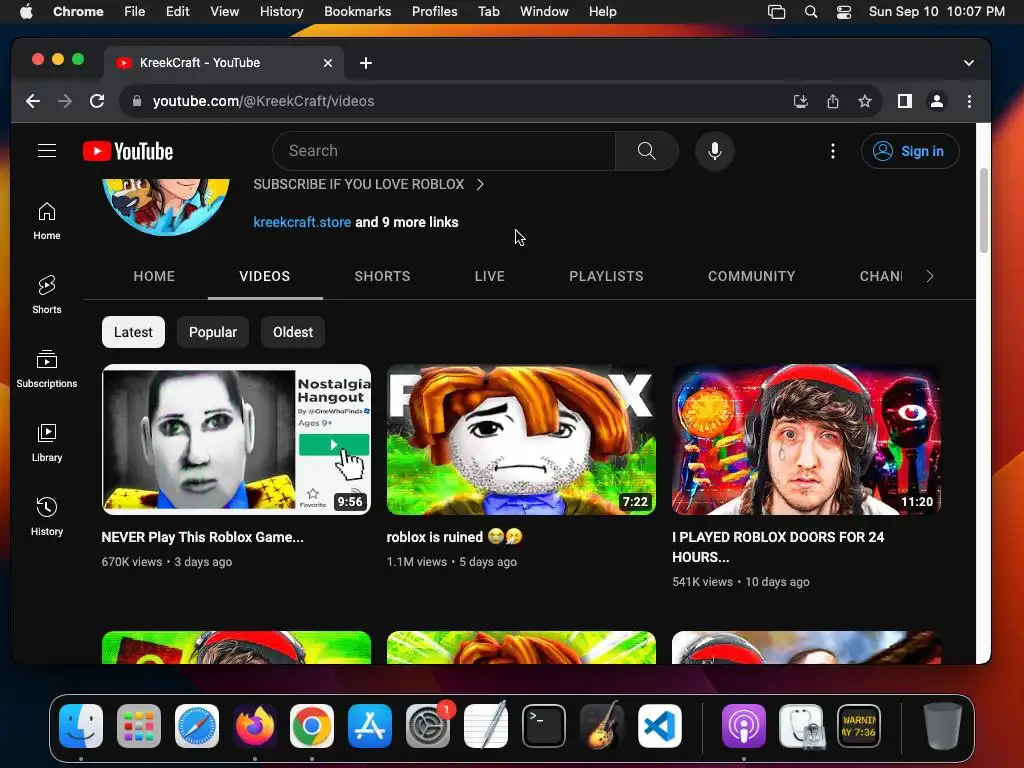Open the tab search dropdown arrow
The image size is (1024, 768).
968,63
